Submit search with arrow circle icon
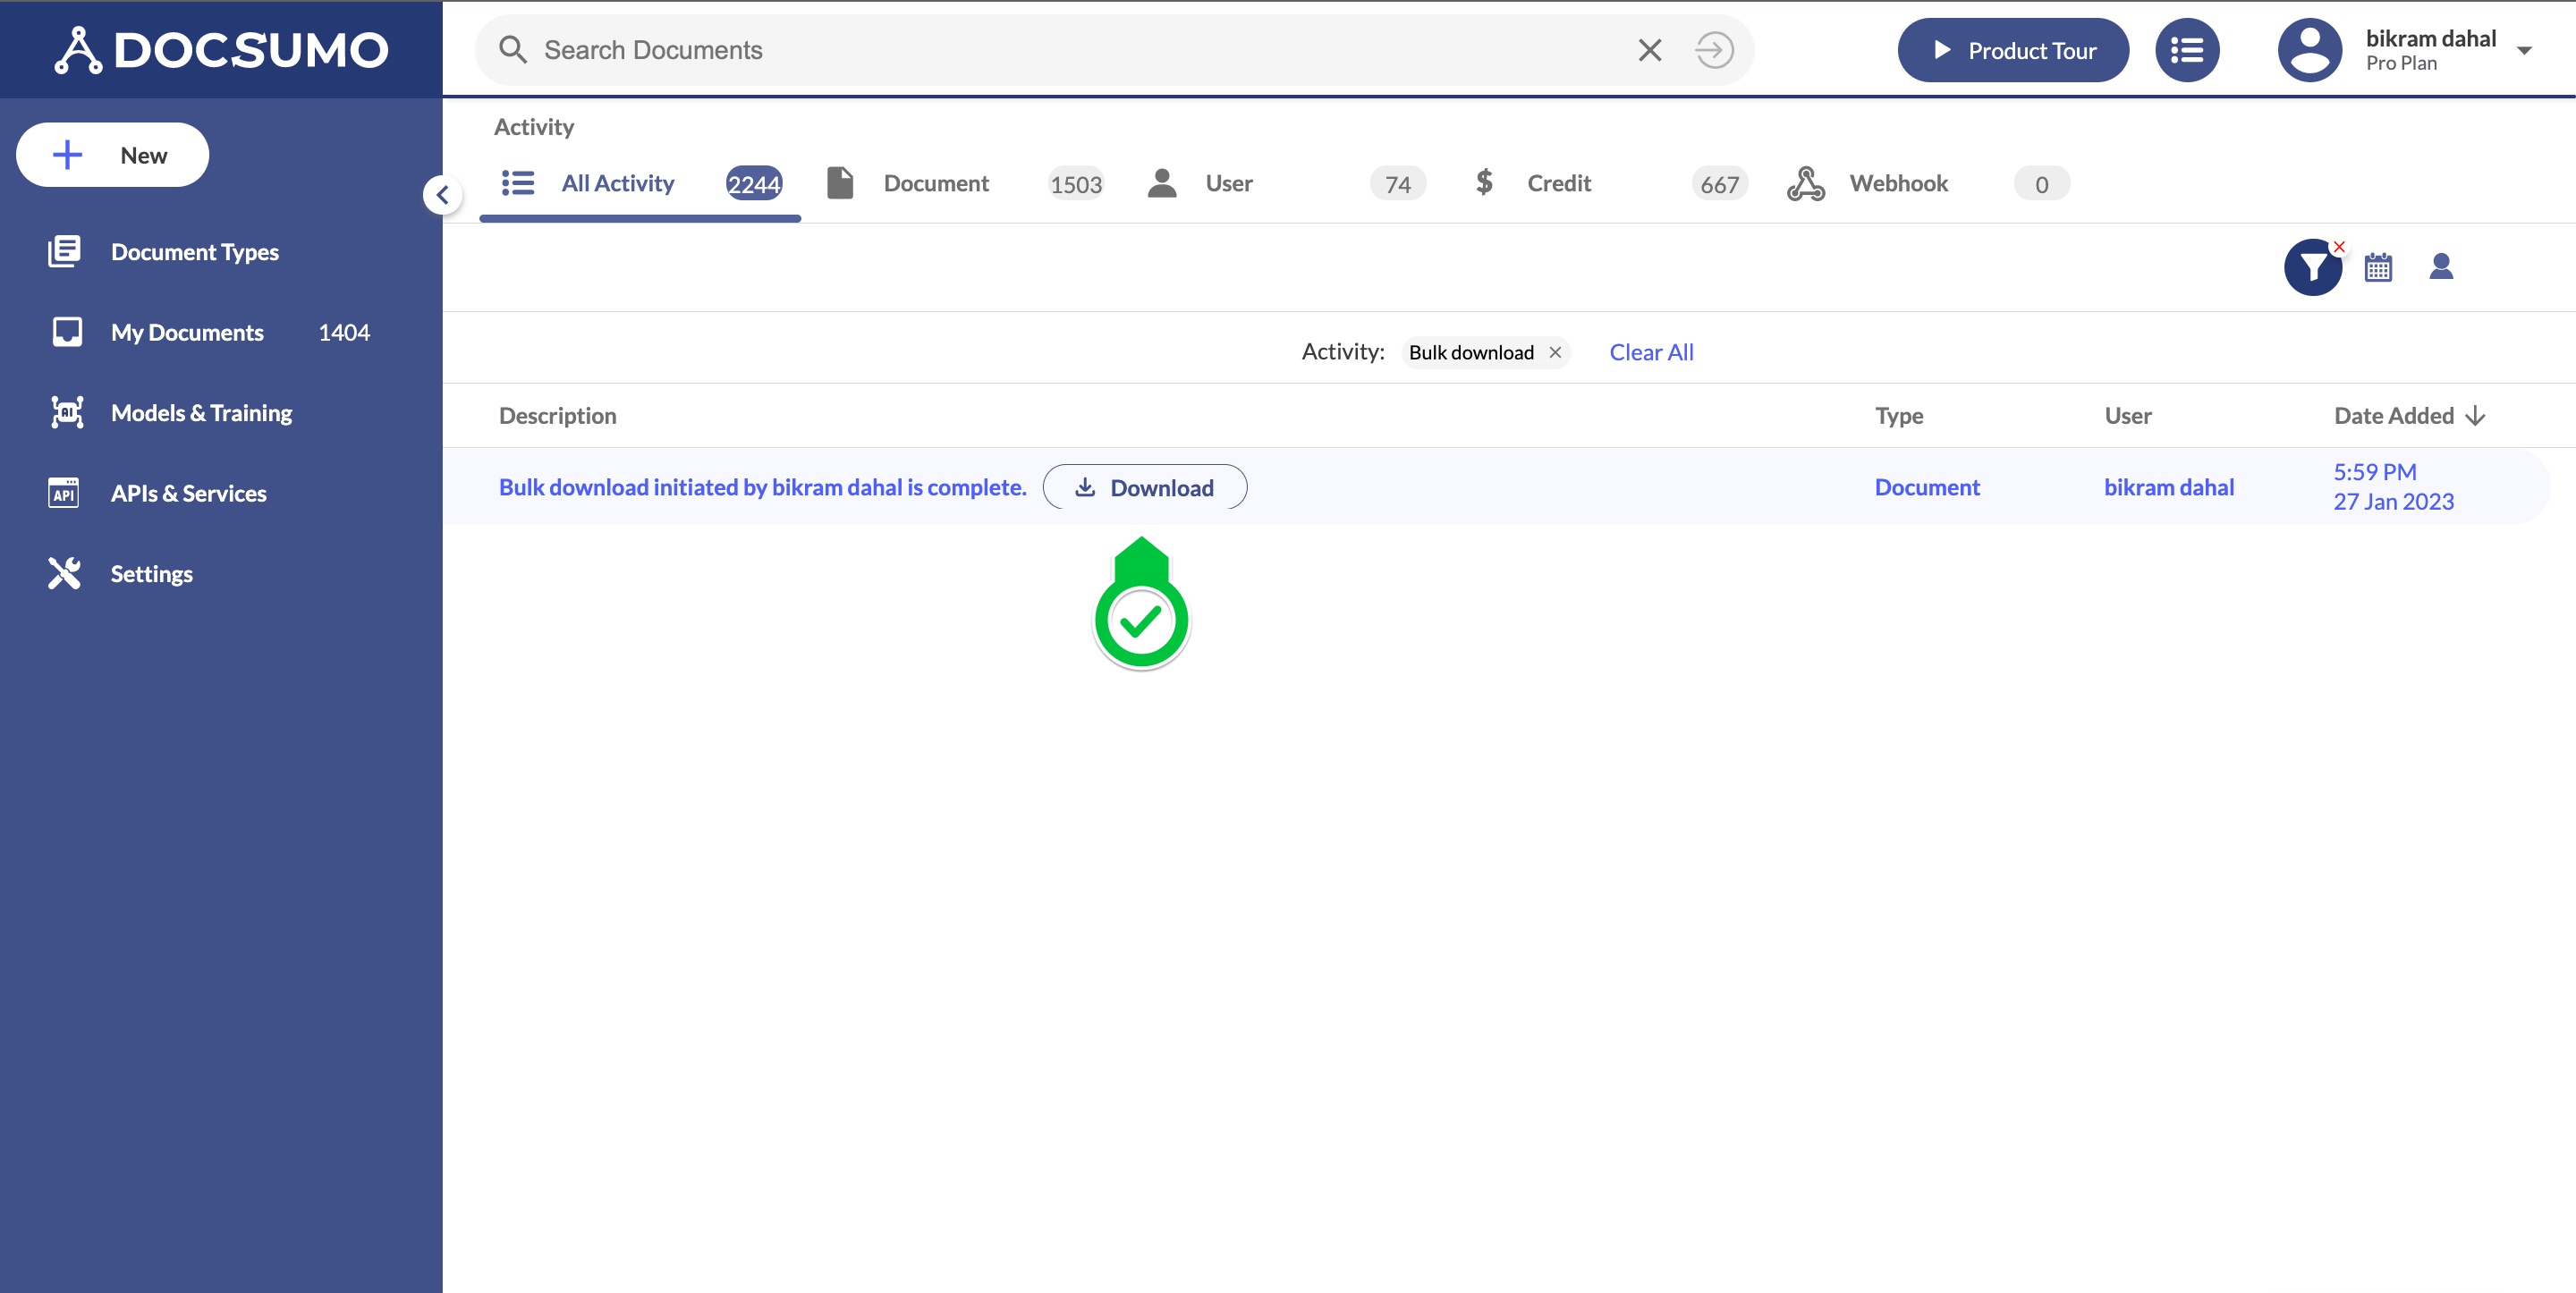 tap(1714, 50)
